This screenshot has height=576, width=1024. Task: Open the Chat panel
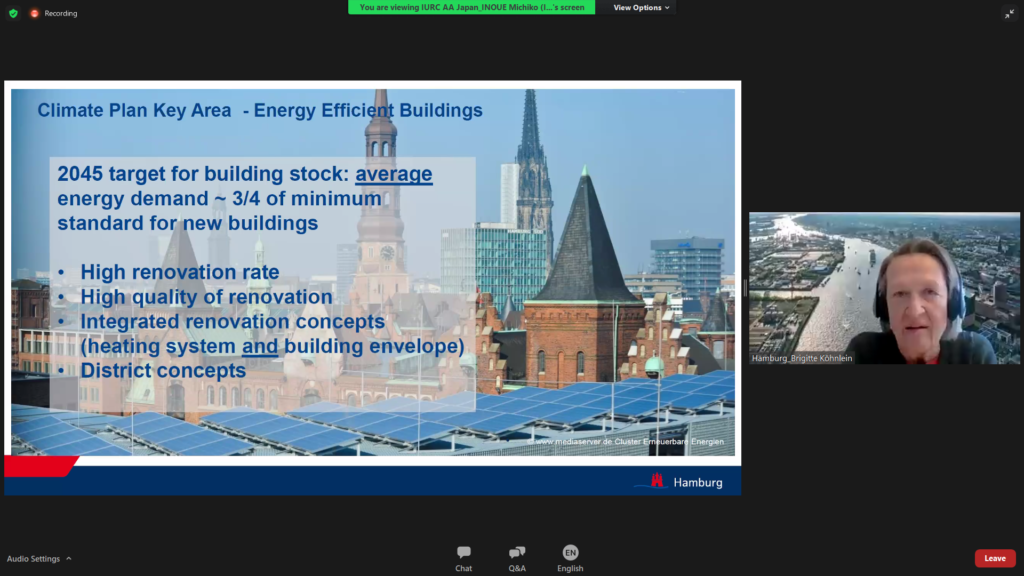tap(463, 558)
